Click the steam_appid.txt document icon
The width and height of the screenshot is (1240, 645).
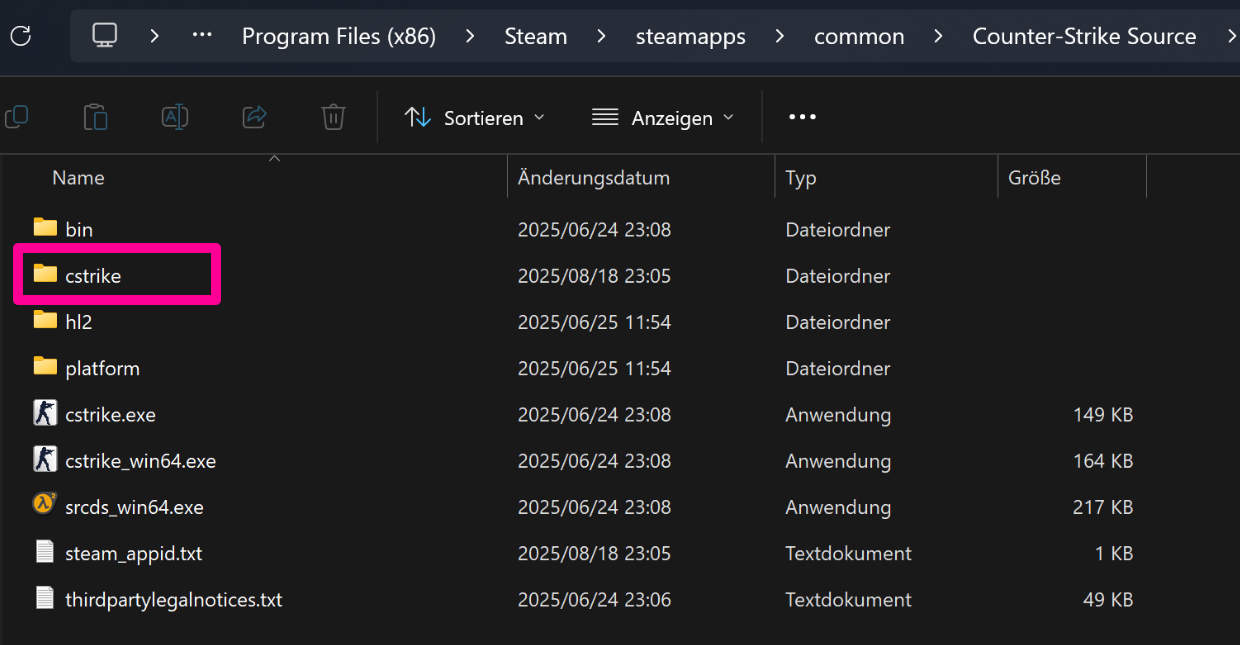(x=45, y=552)
